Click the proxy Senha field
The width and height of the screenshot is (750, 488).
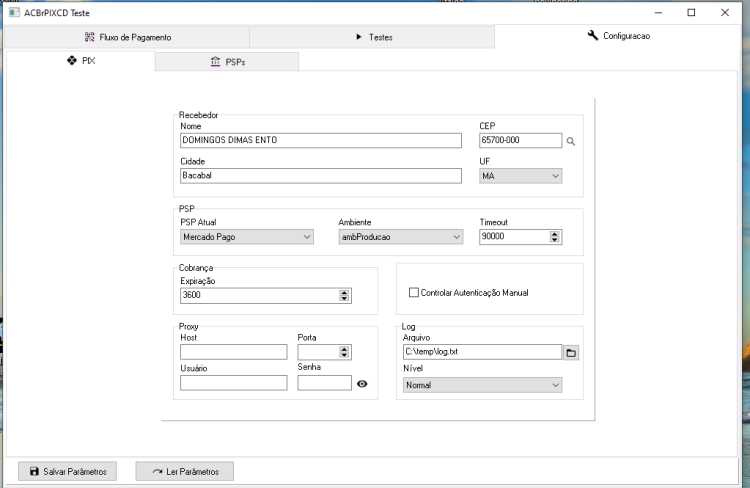point(324,383)
